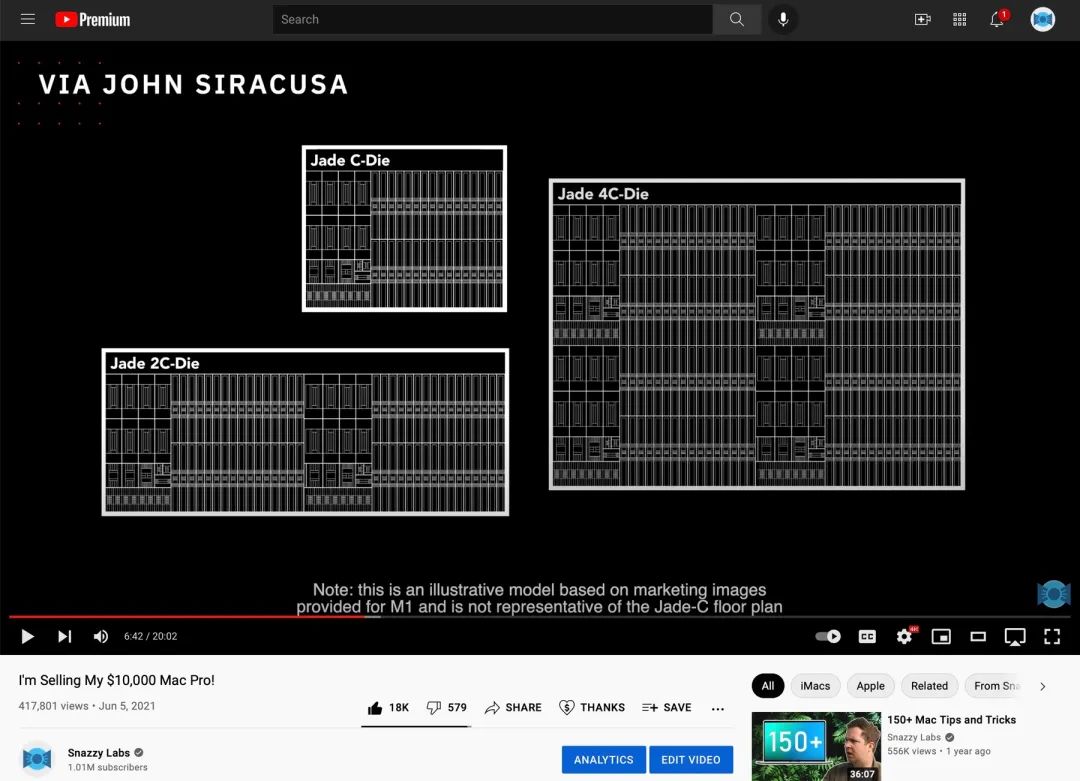Viewport: 1080px width, 781px height.
Task: Mute the video volume
Action: point(101,636)
